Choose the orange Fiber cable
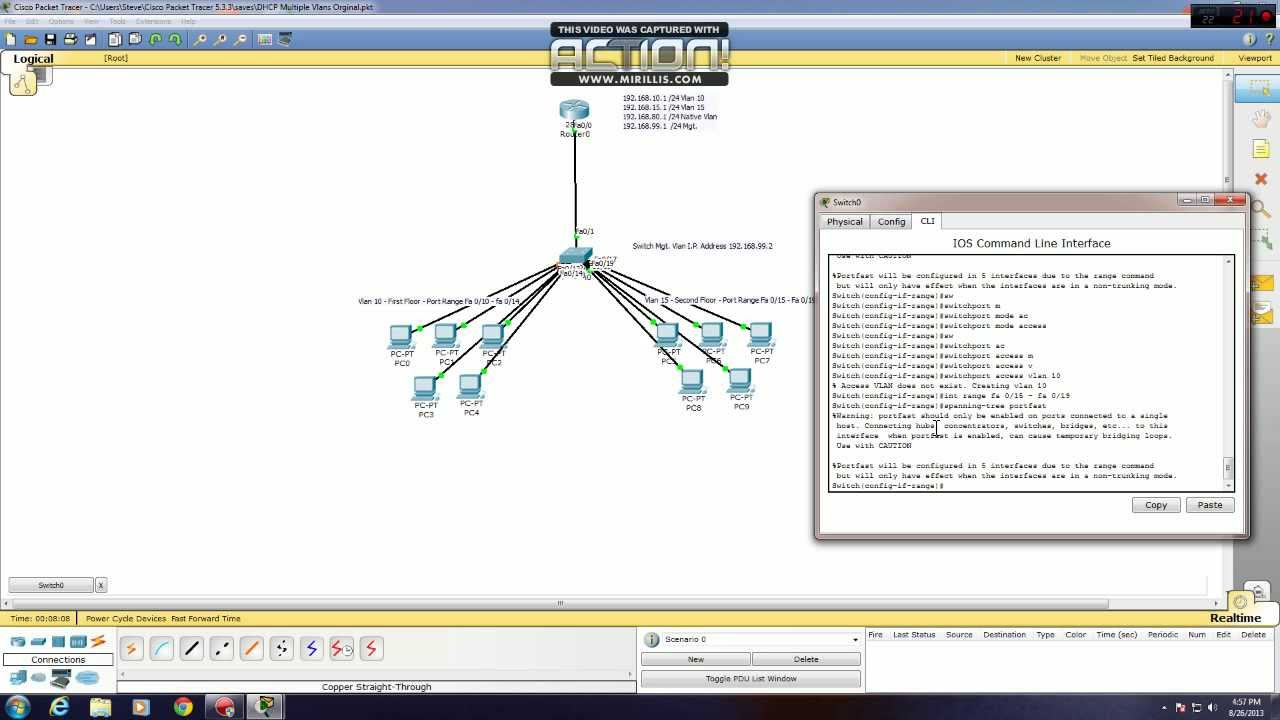 251,649
